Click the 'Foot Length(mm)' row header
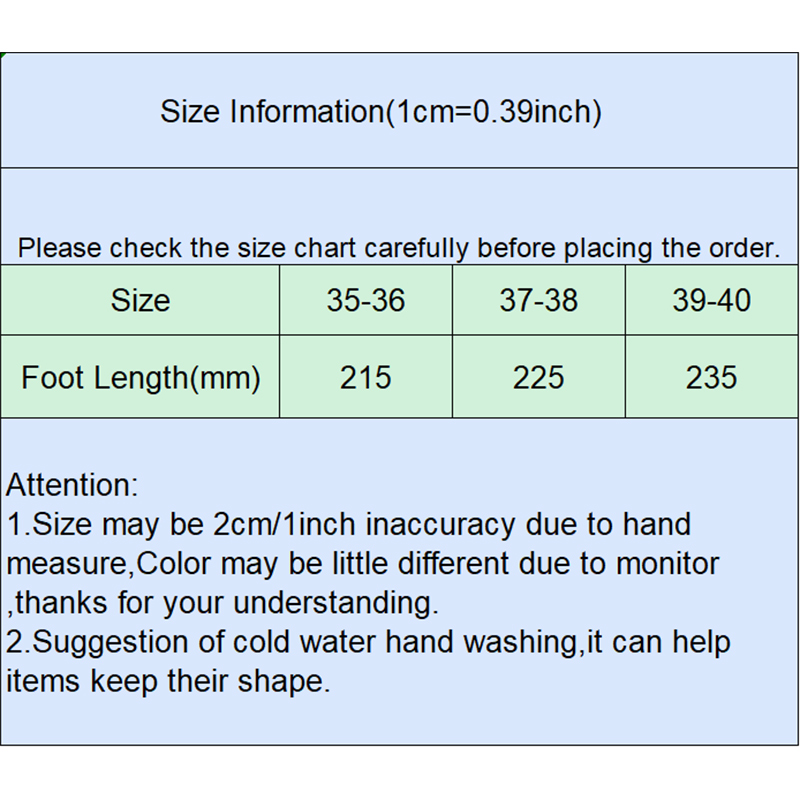 click(x=140, y=377)
